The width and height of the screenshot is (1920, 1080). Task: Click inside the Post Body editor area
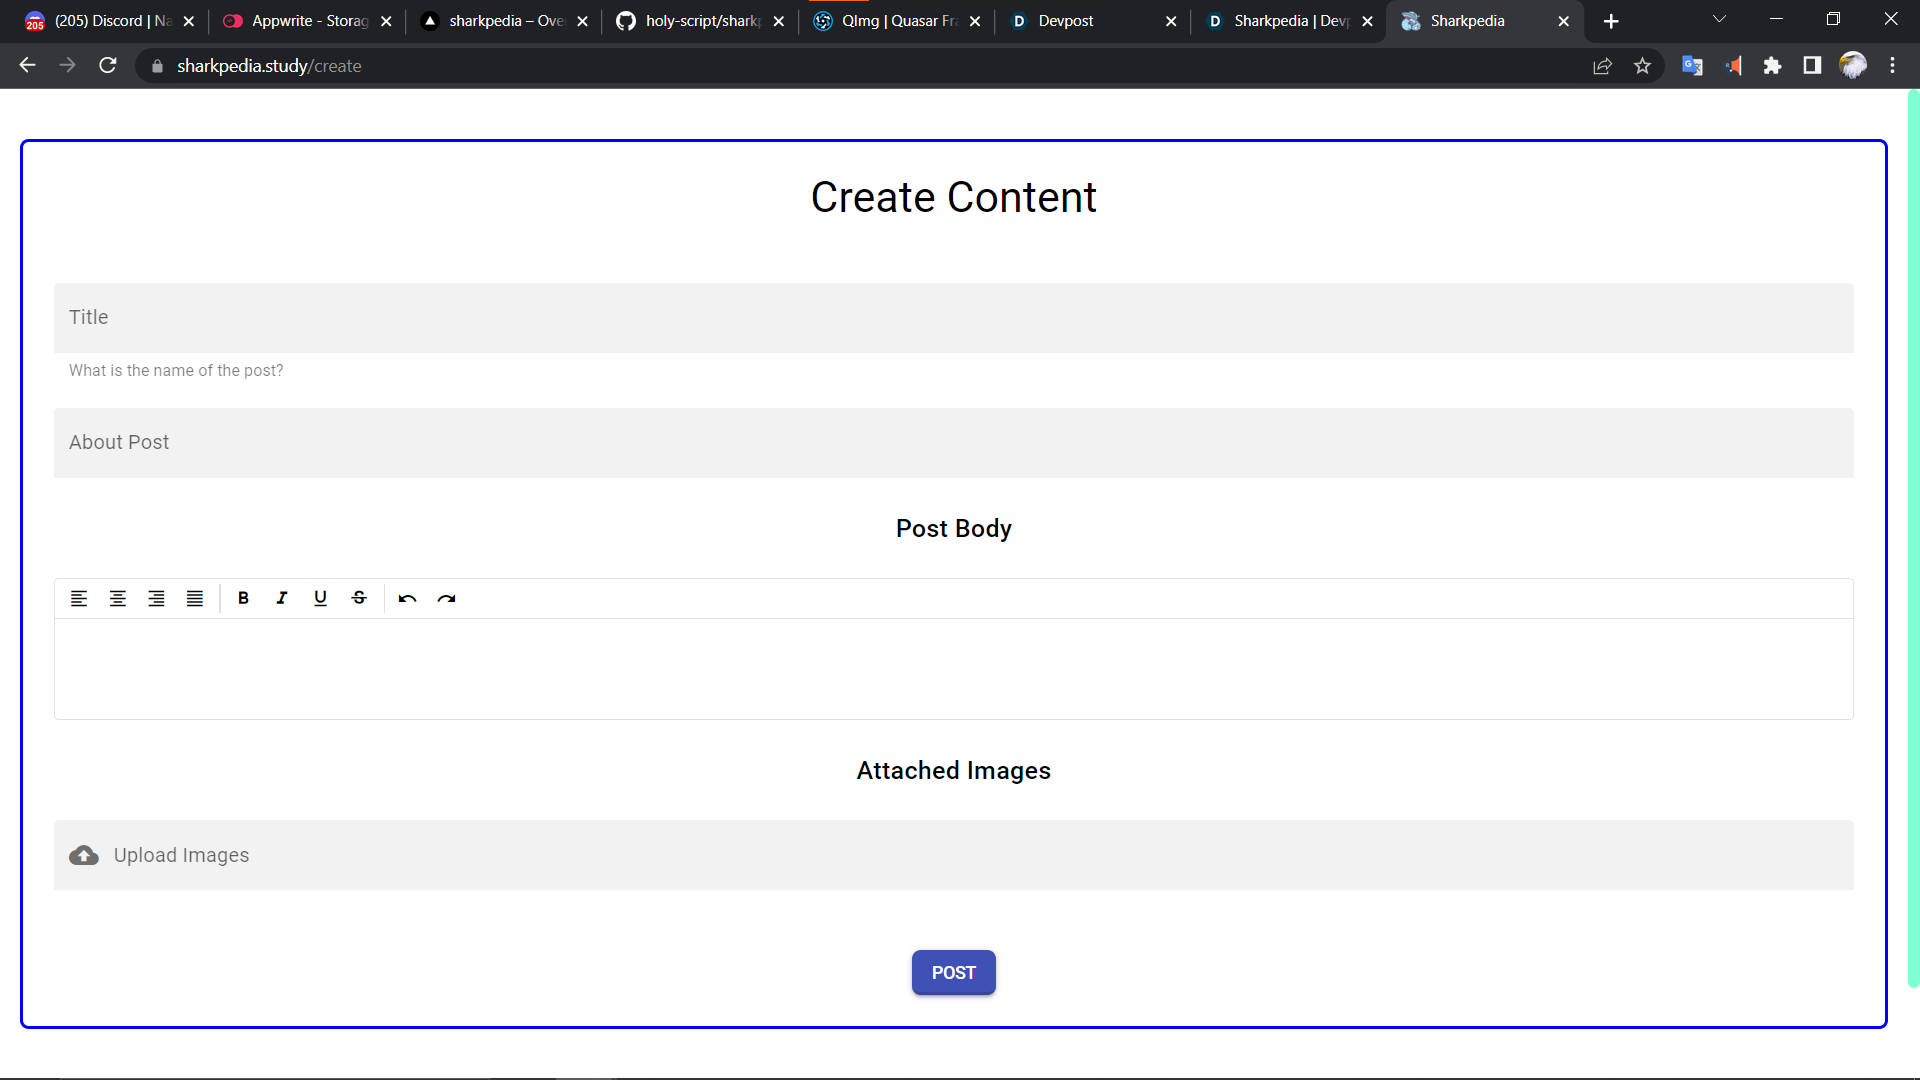(953, 668)
